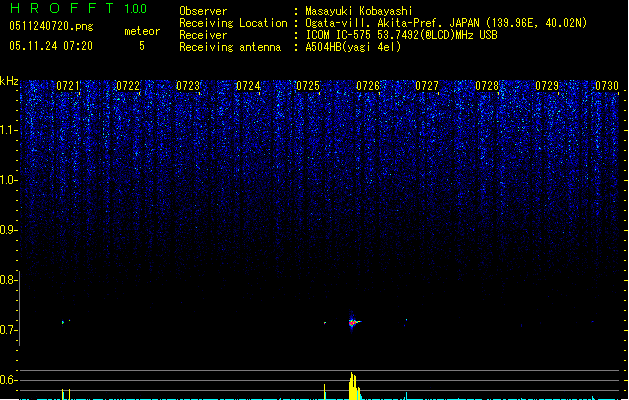Click the 0729 time marker
The height and width of the screenshot is (400, 629).
(x=547, y=85)
